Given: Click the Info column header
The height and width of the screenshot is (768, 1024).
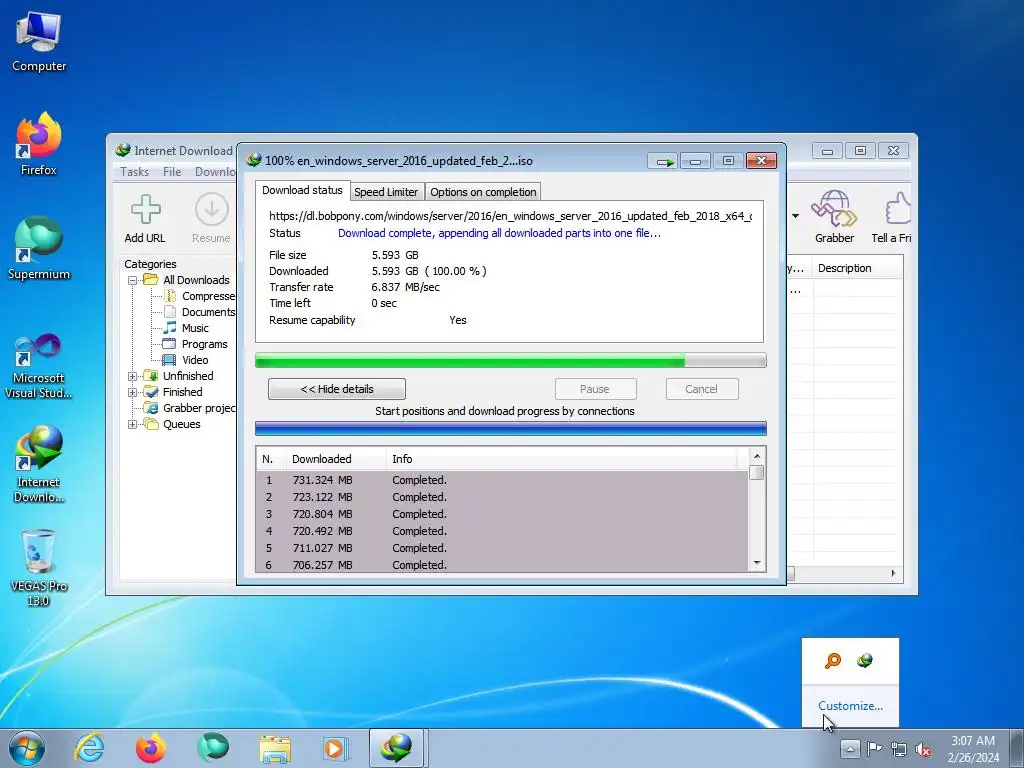Looking at the screenshot, I should [562, 459].
